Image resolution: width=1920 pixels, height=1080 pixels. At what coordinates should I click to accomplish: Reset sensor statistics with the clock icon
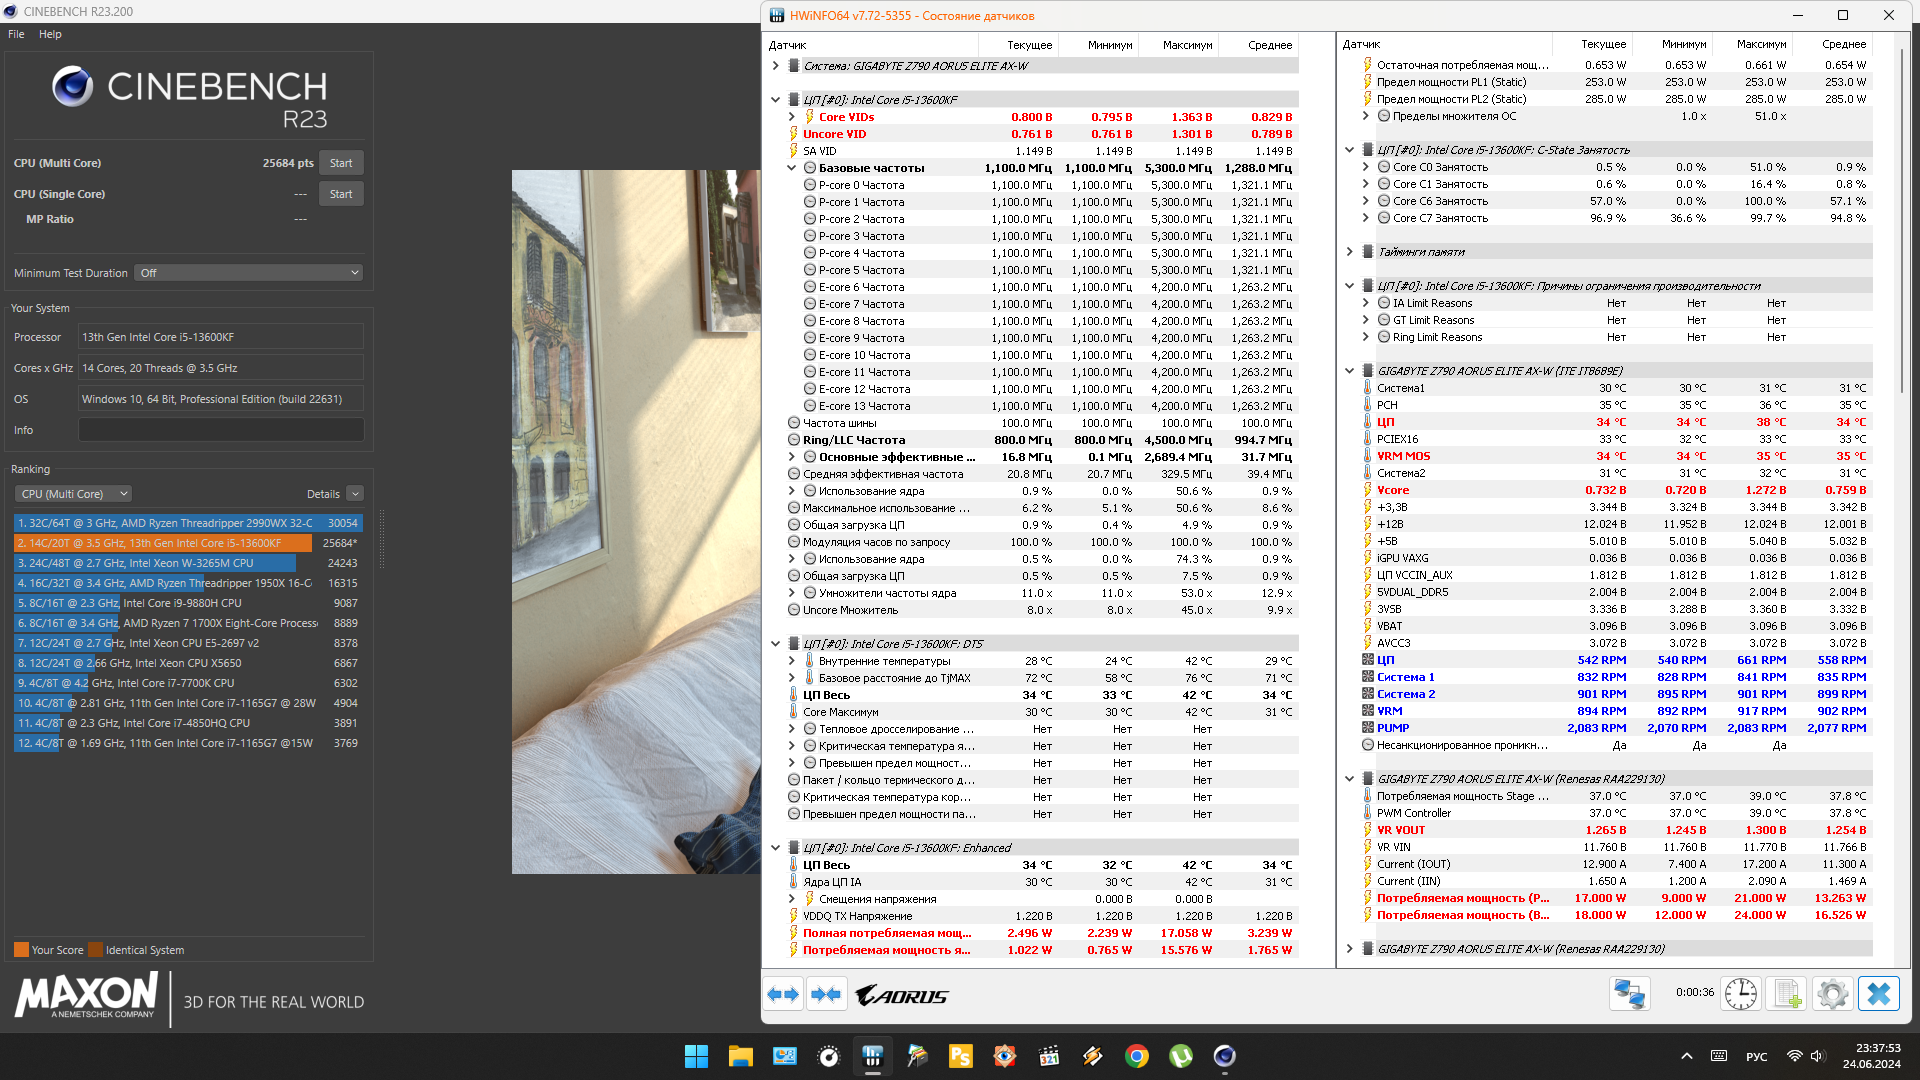click(x=1741, y=994)
